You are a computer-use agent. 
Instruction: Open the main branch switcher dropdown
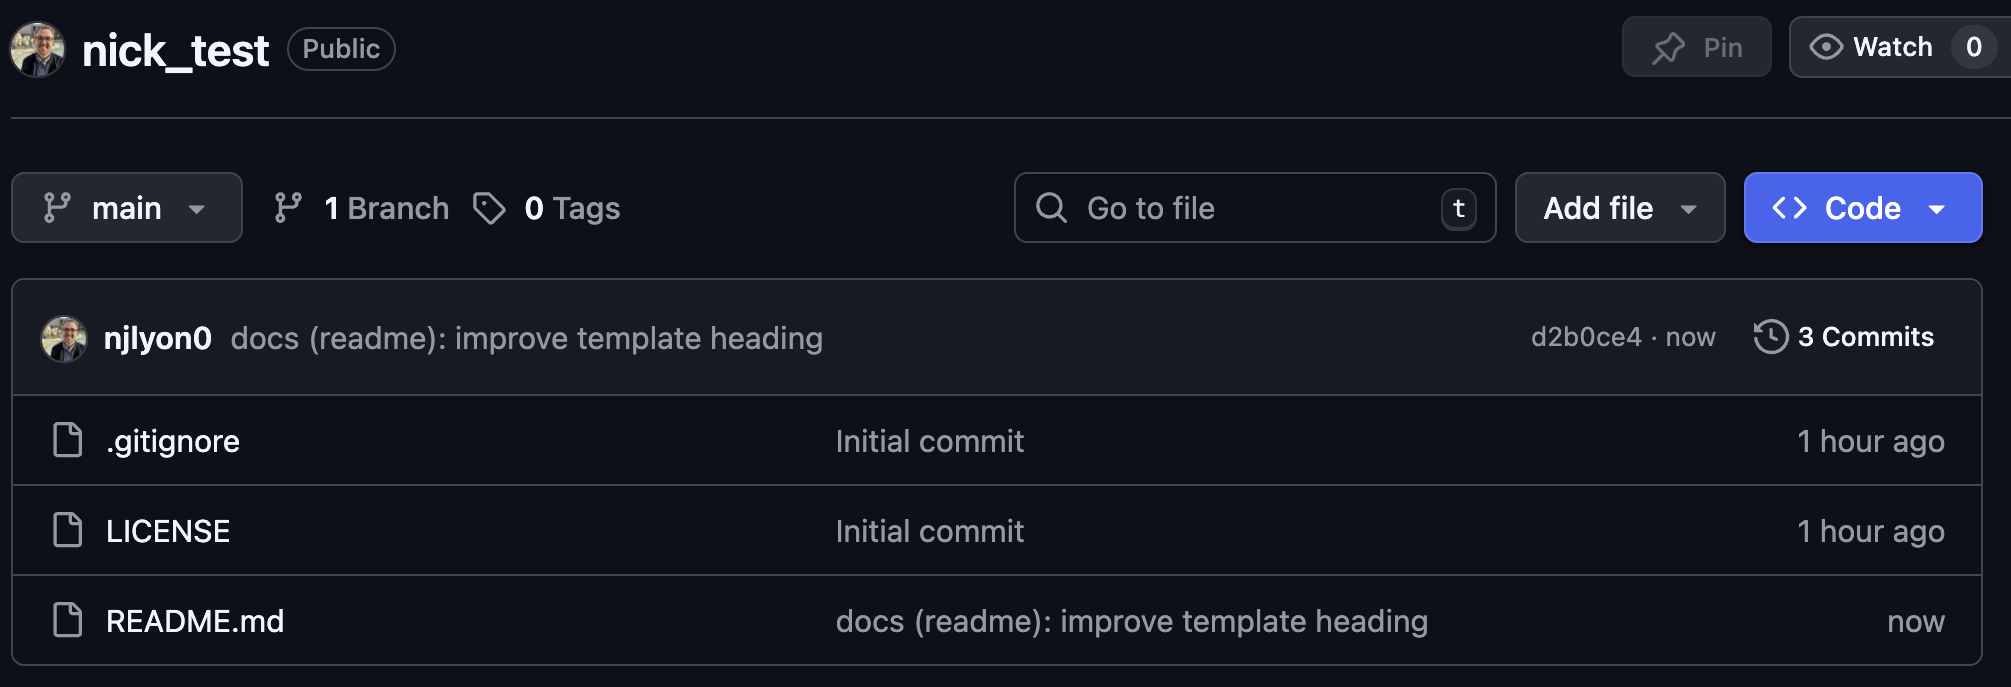pos(126,208)
